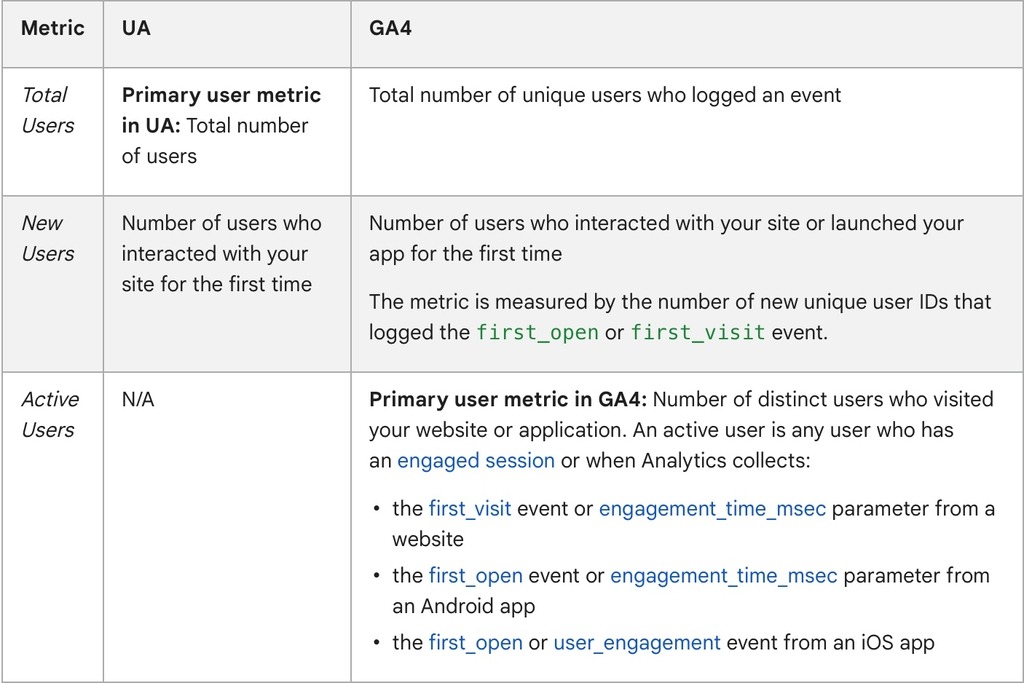
Task: Open the "engaged session" link
Action: click(475, 461)
